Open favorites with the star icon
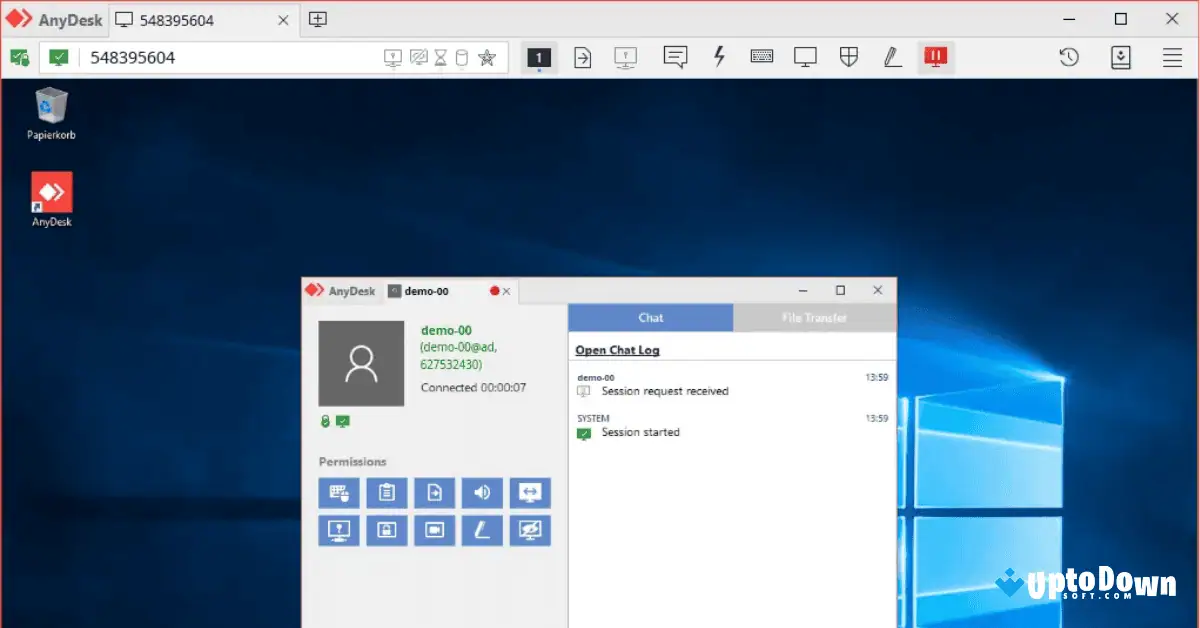Viewport: 1200px width, 628px height. [x=487, y=57]
